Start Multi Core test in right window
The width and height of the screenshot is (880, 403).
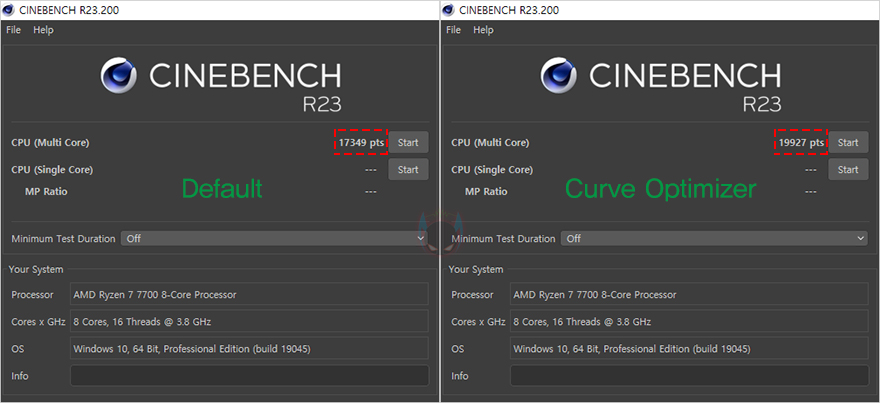[x=848, y=143]
